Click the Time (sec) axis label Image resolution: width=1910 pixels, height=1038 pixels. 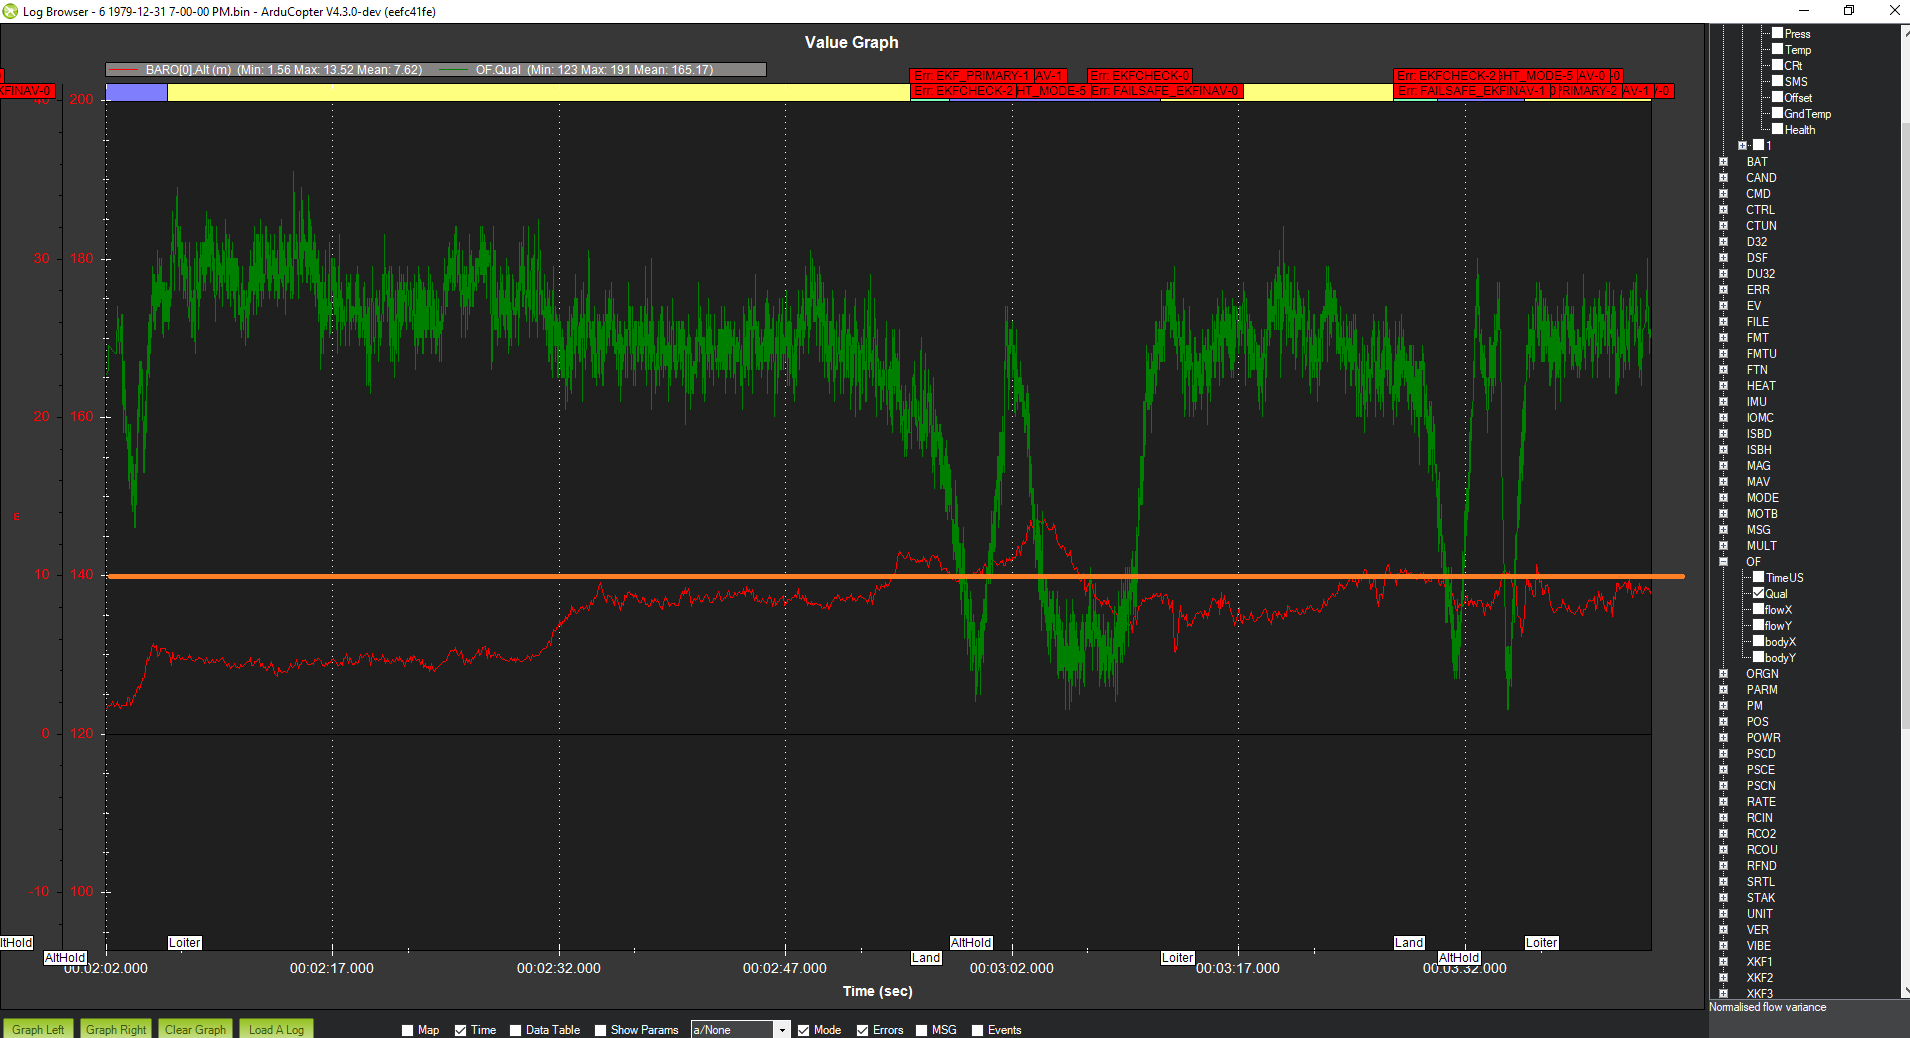coord(878,991)
